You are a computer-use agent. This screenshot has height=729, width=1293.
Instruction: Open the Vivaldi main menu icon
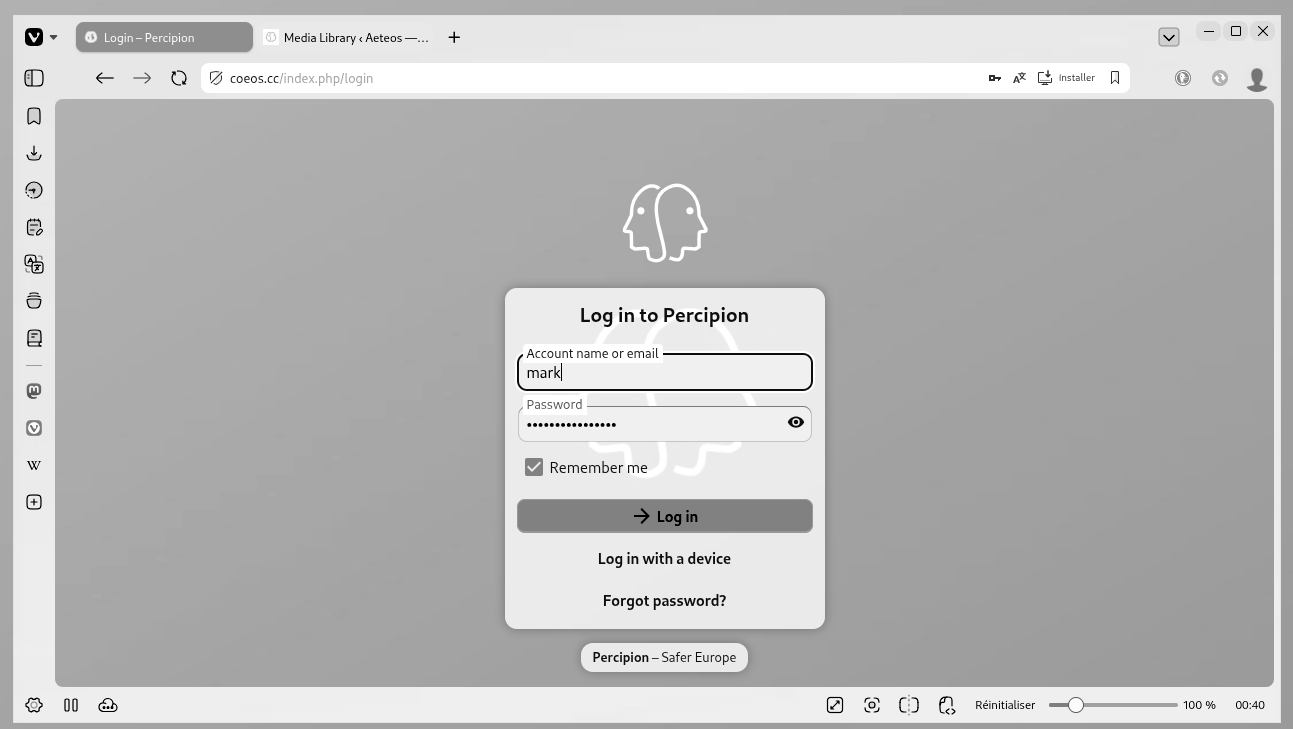[34, 37]
